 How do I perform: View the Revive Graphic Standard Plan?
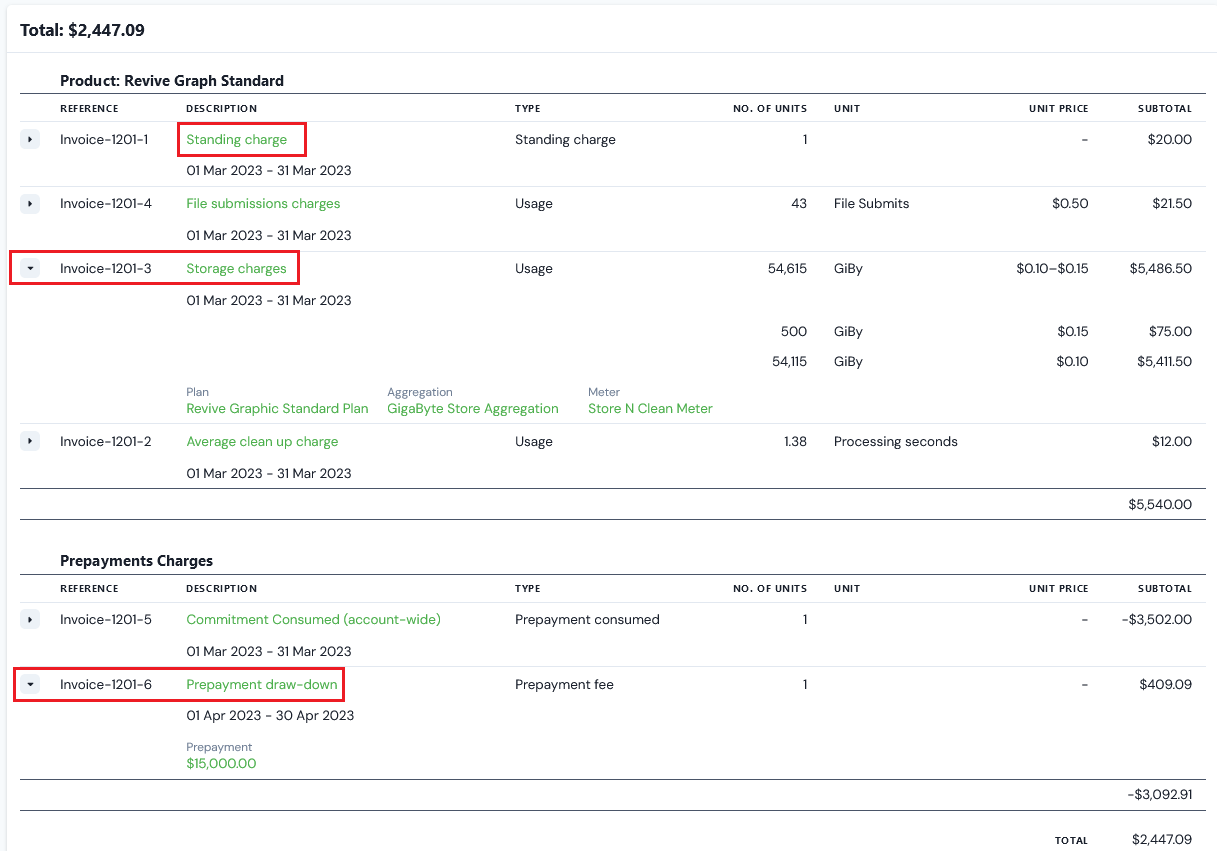point(277,408)
